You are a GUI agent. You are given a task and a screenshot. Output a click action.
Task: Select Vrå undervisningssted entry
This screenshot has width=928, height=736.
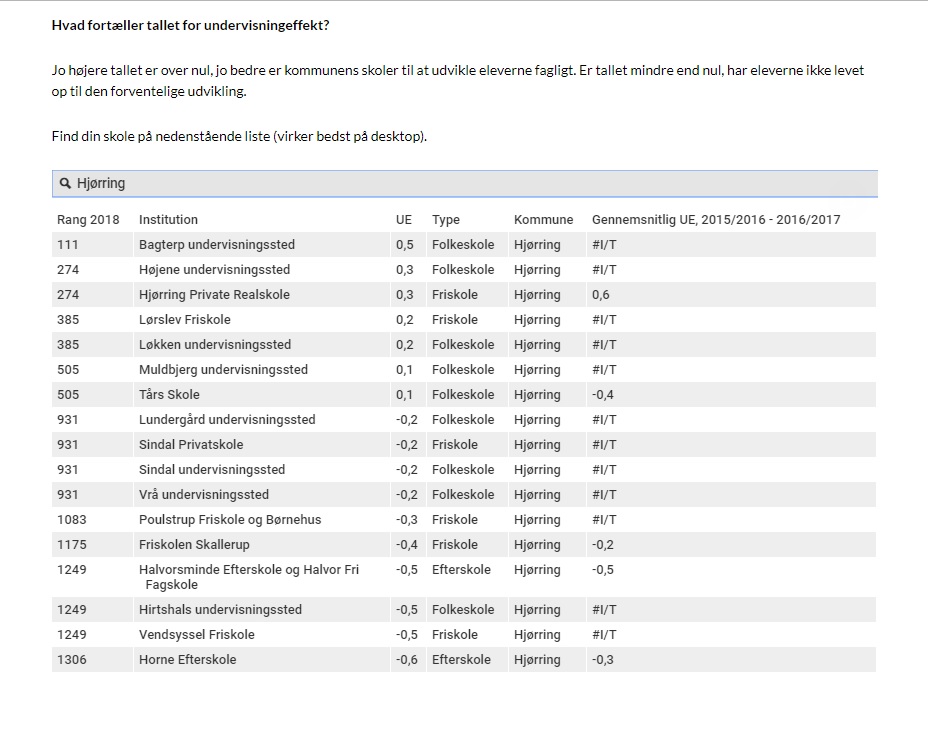pyautogui.click(x=204, y=495)
